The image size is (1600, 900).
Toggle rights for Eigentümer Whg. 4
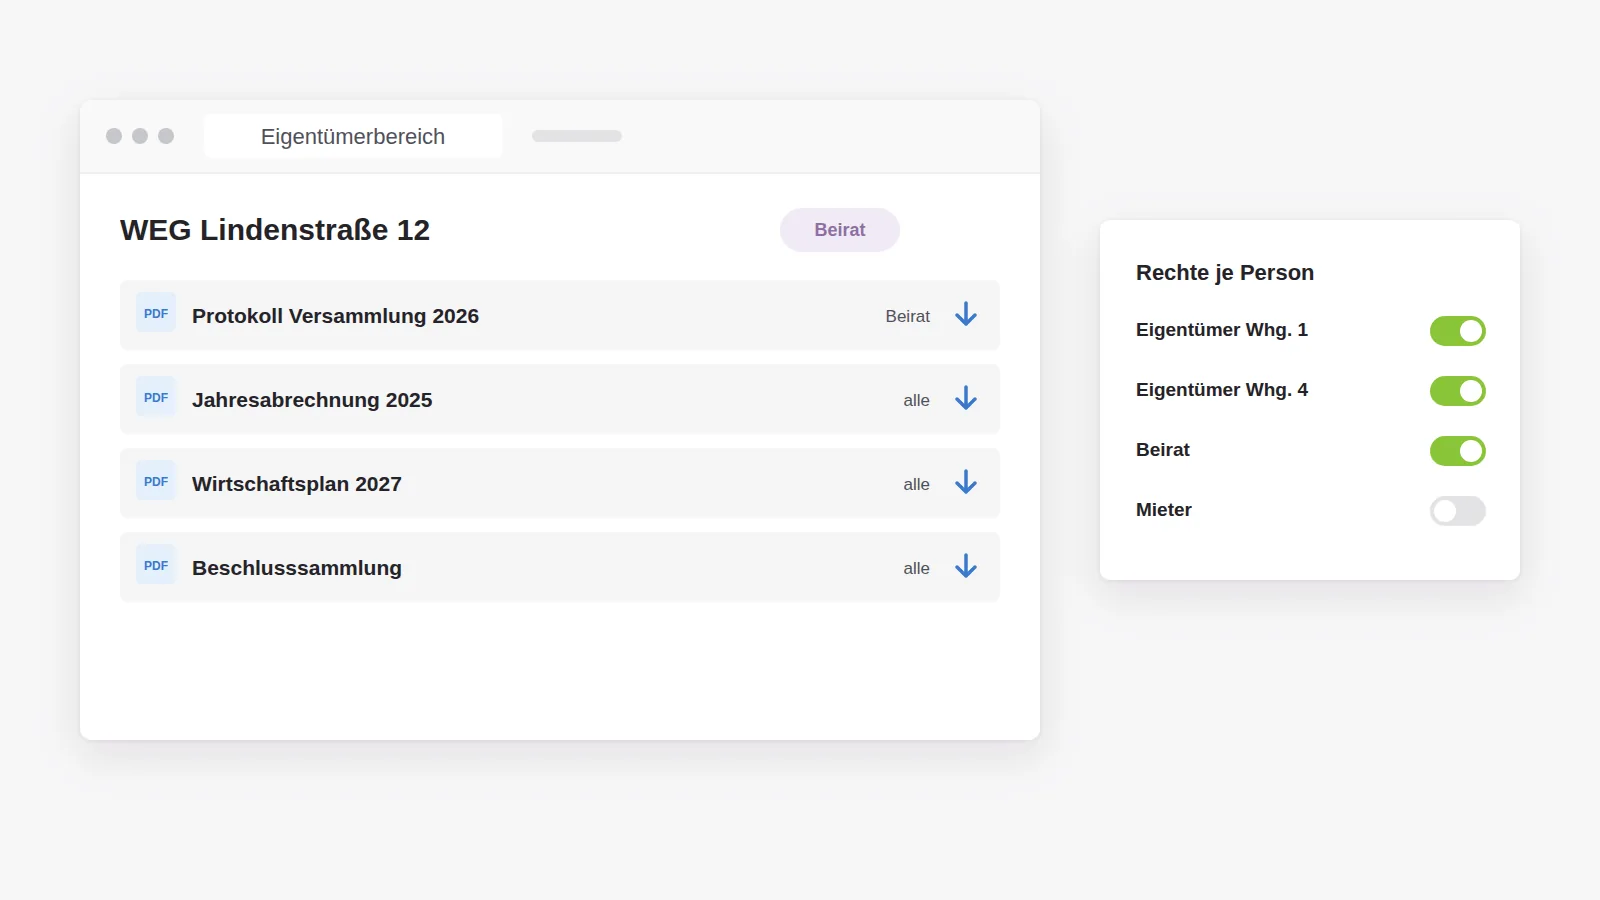[x=1458, y=391]
